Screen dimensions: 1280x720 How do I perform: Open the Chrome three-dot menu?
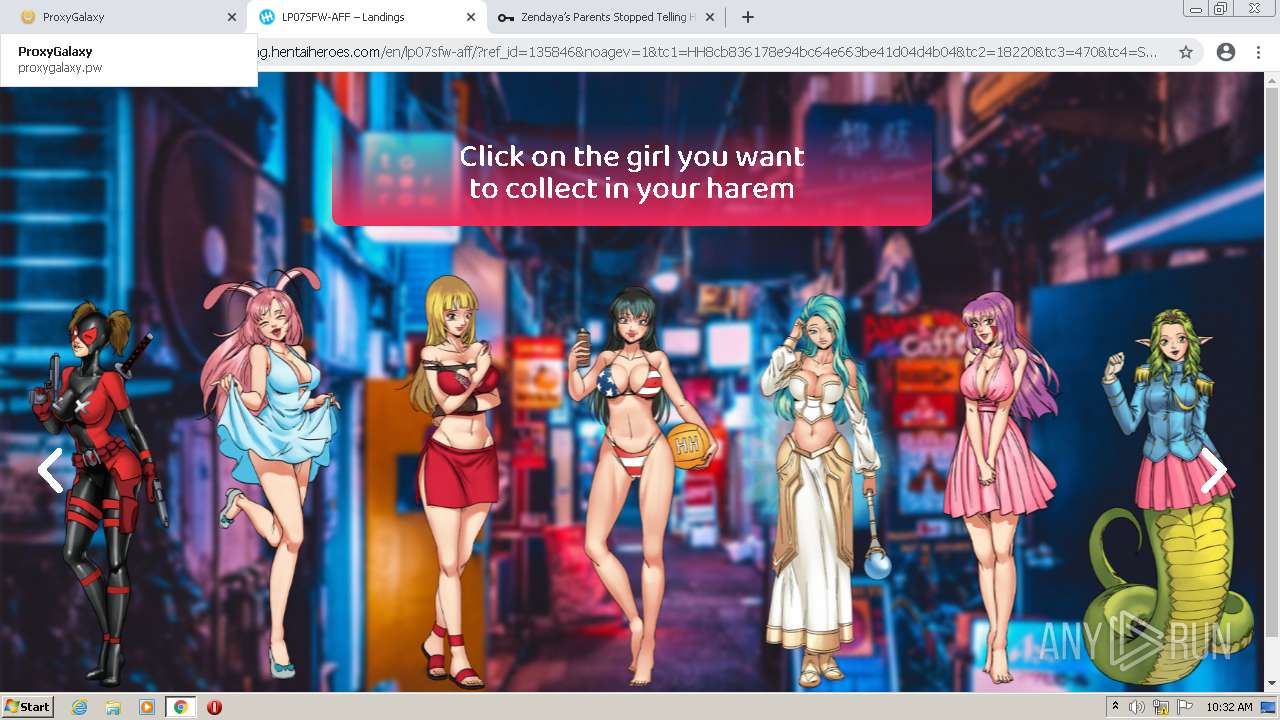1258,52
